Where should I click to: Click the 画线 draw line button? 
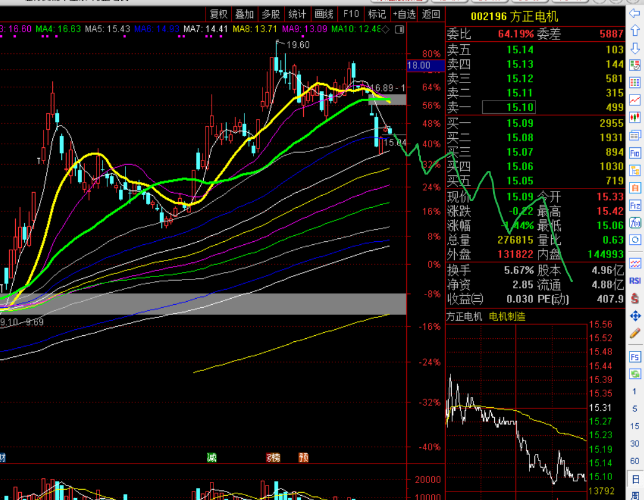tap(324, 14)
